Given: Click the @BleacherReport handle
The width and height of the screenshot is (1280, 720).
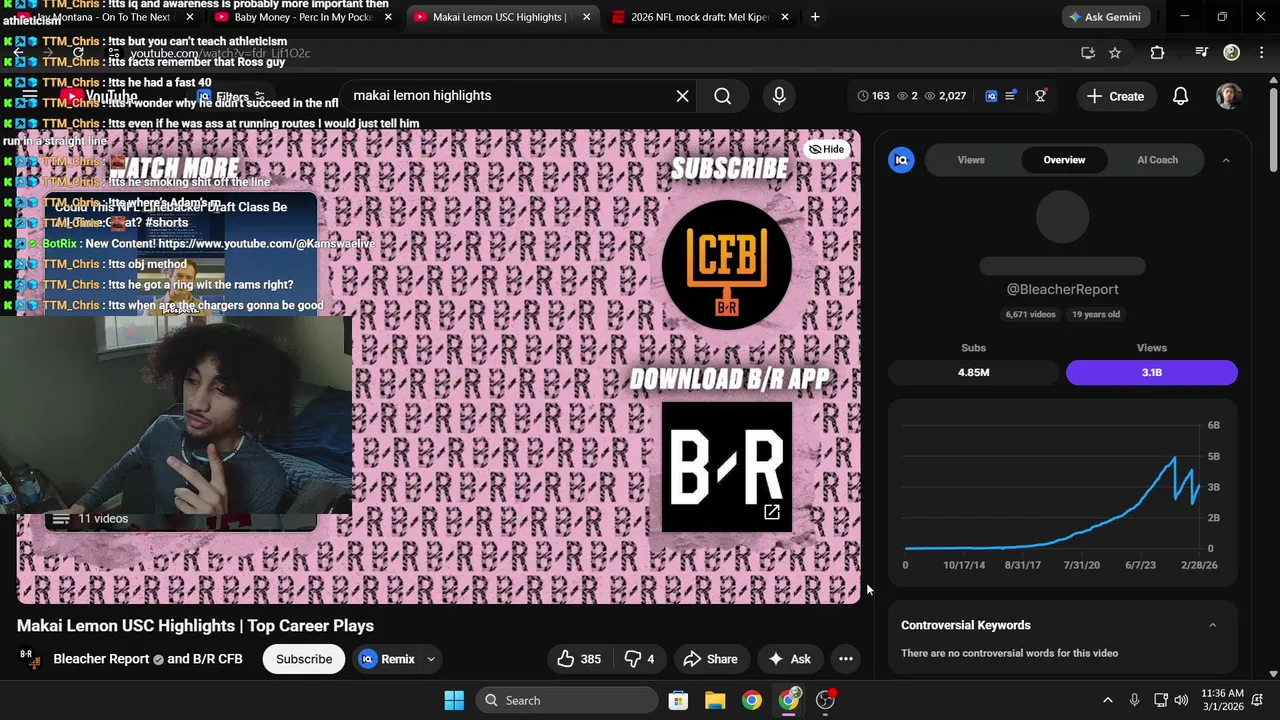Looking at the screenshot, I should 1062,289.
